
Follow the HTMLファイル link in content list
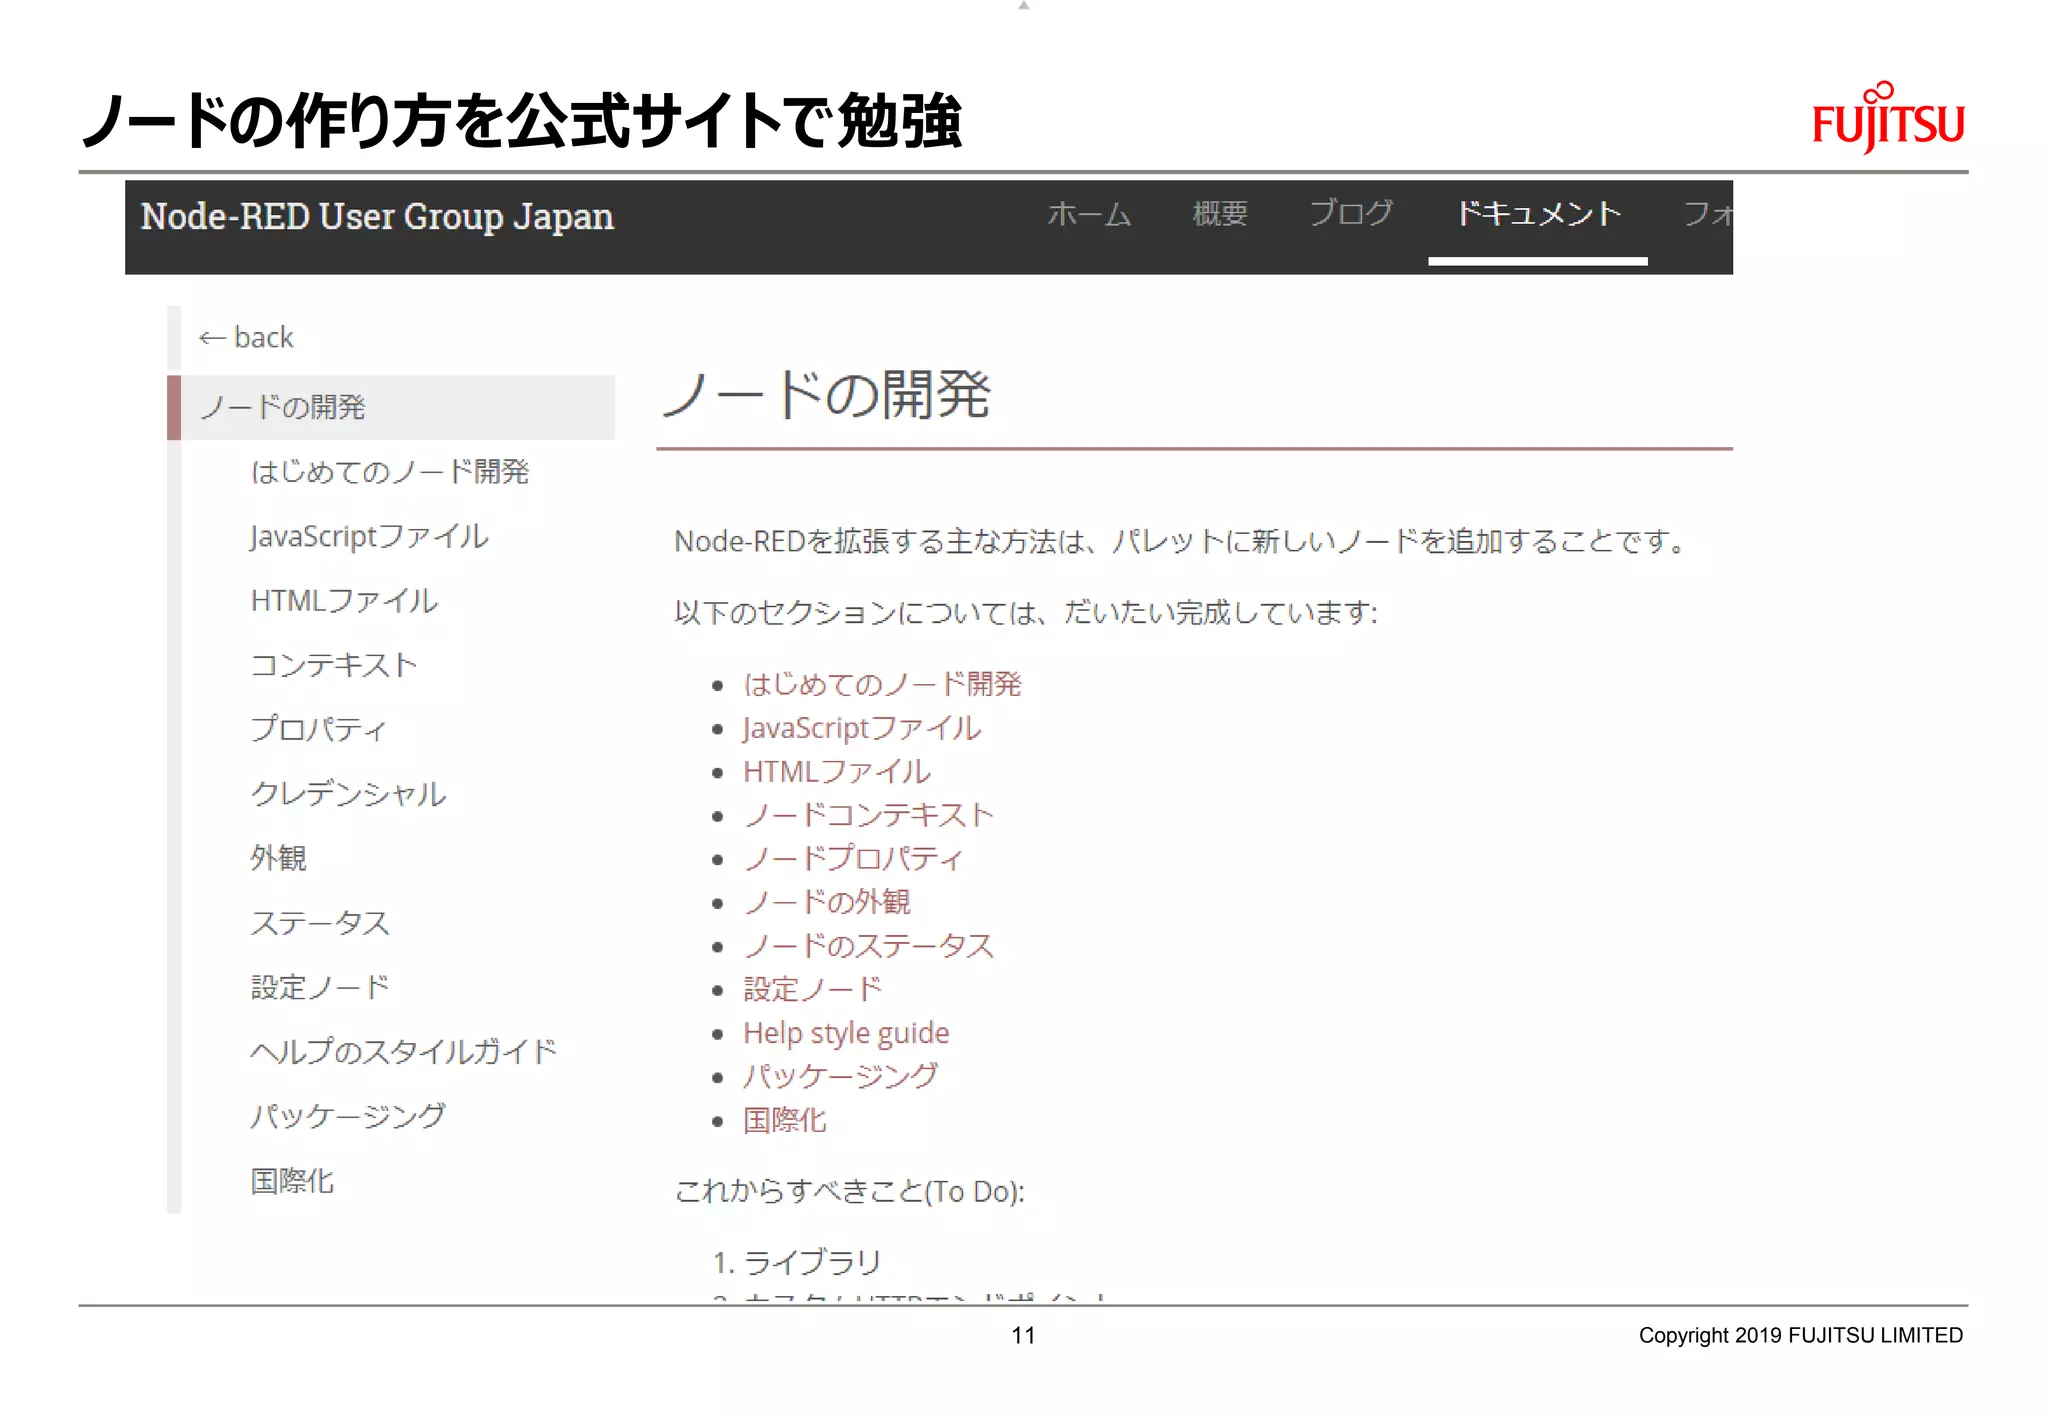point(837,772)
